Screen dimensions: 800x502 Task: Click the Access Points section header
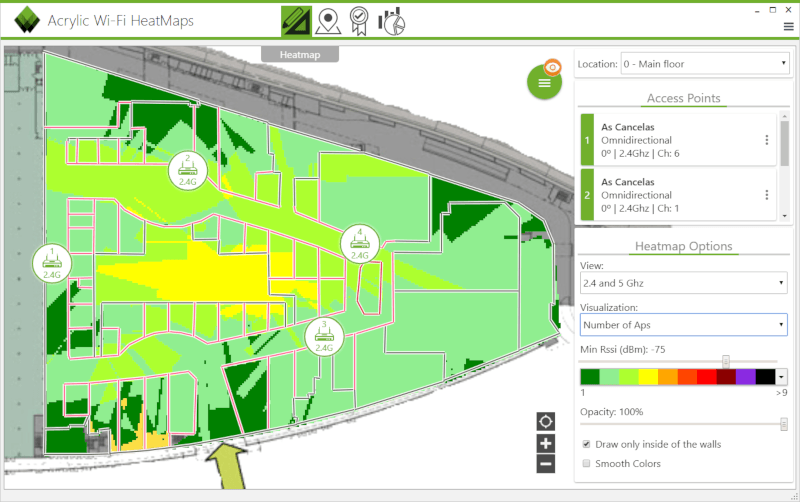click(x=684, y=98)
